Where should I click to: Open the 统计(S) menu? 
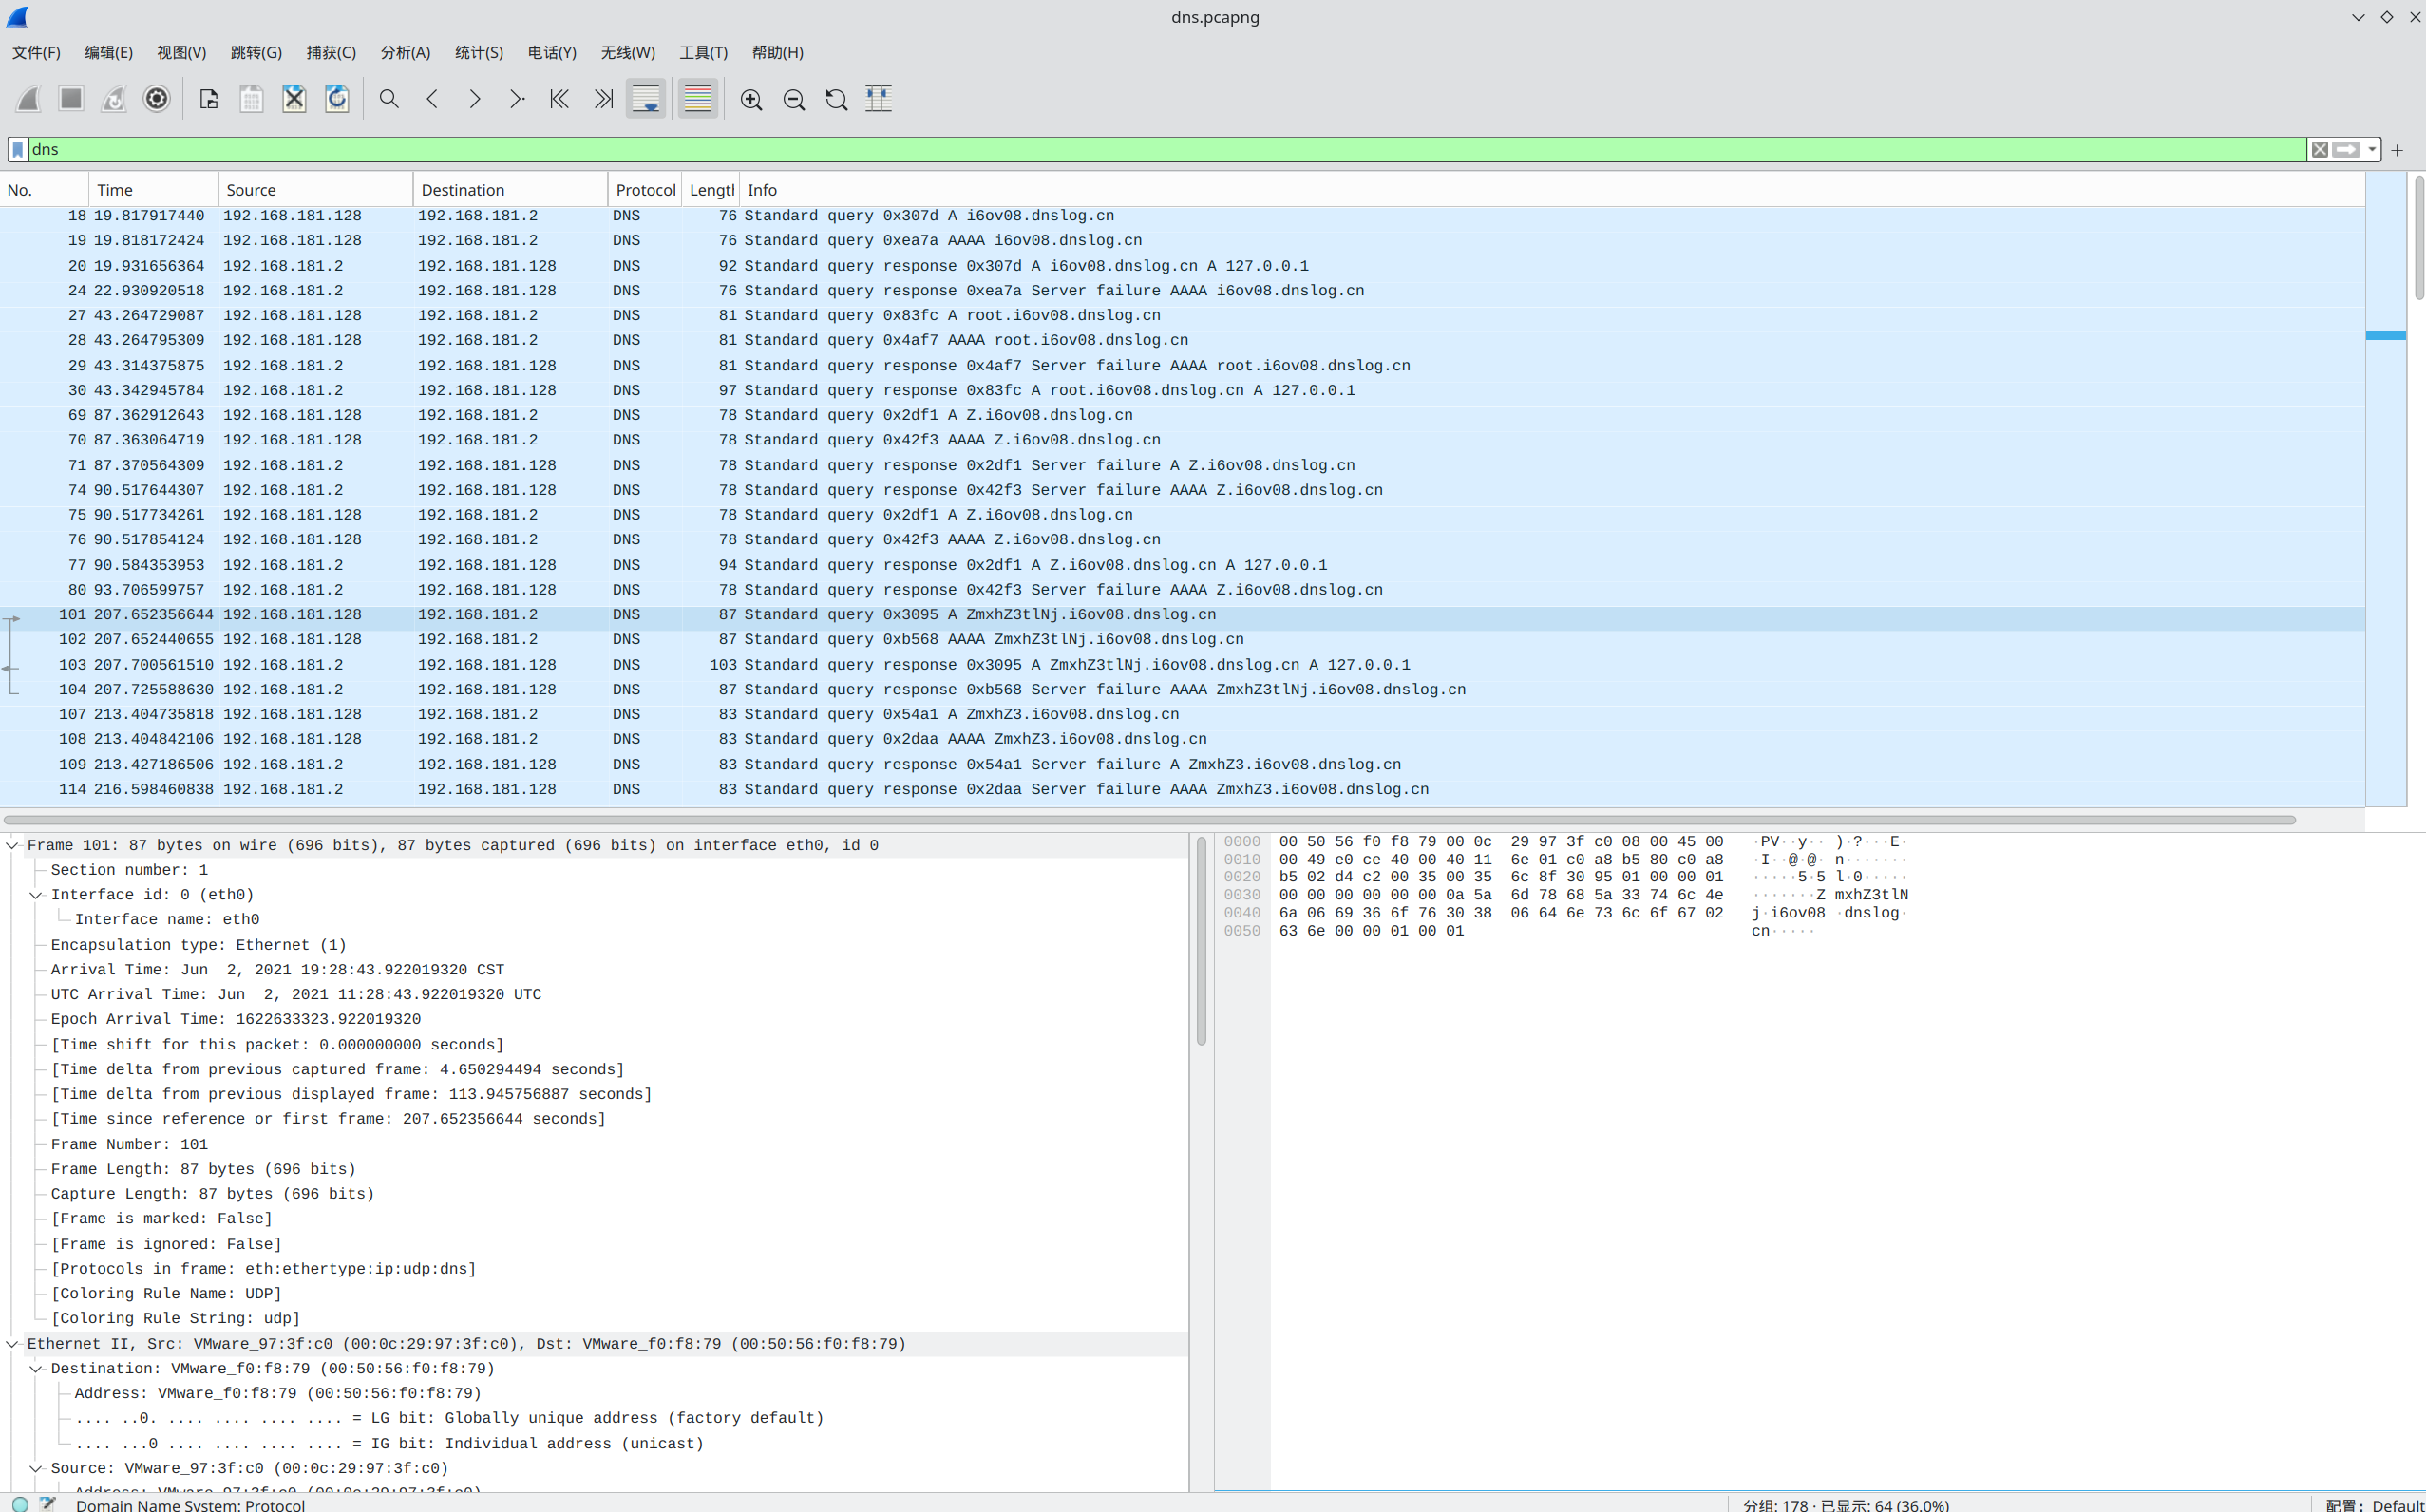[x=479, y=53]
